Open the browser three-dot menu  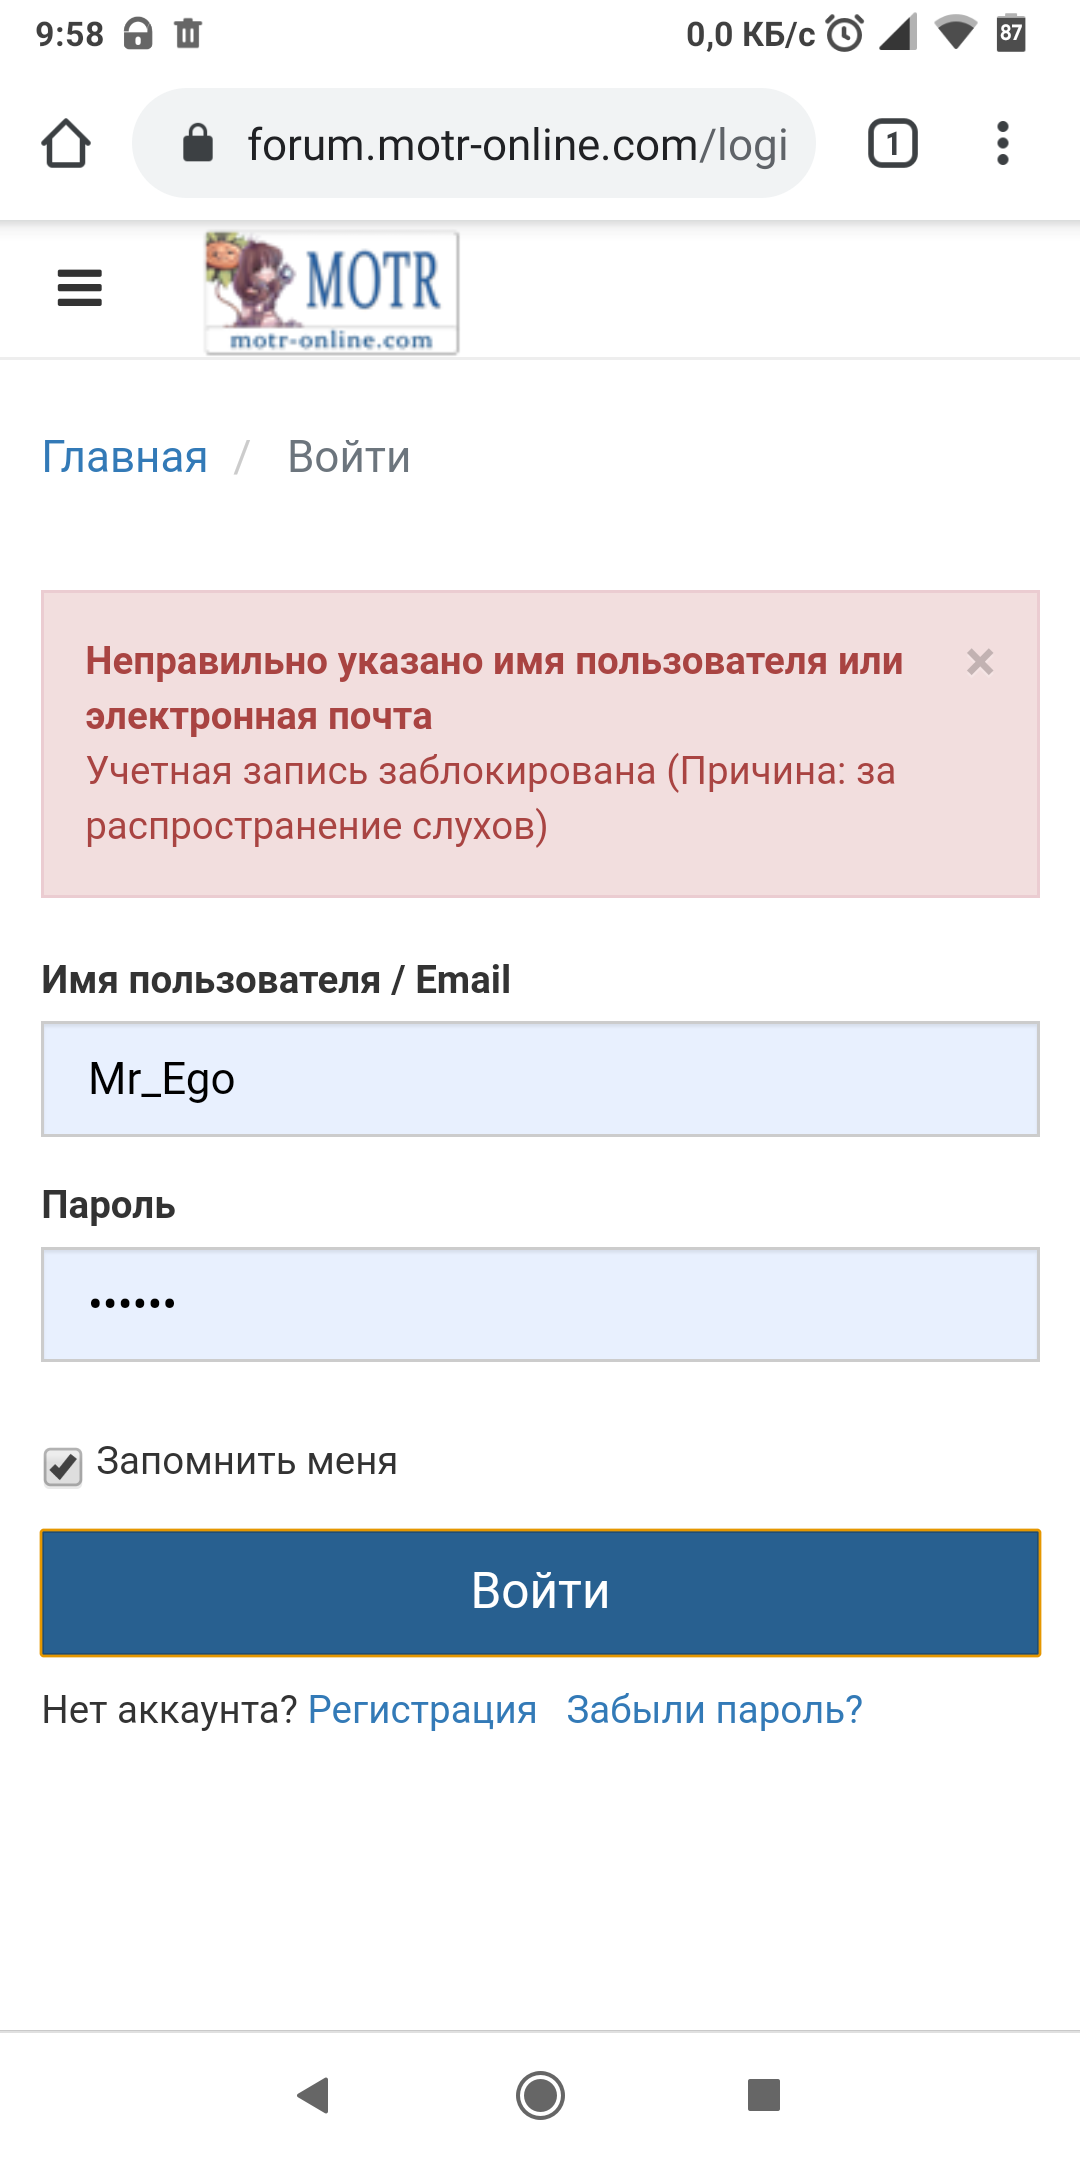tap(1002, 144)
